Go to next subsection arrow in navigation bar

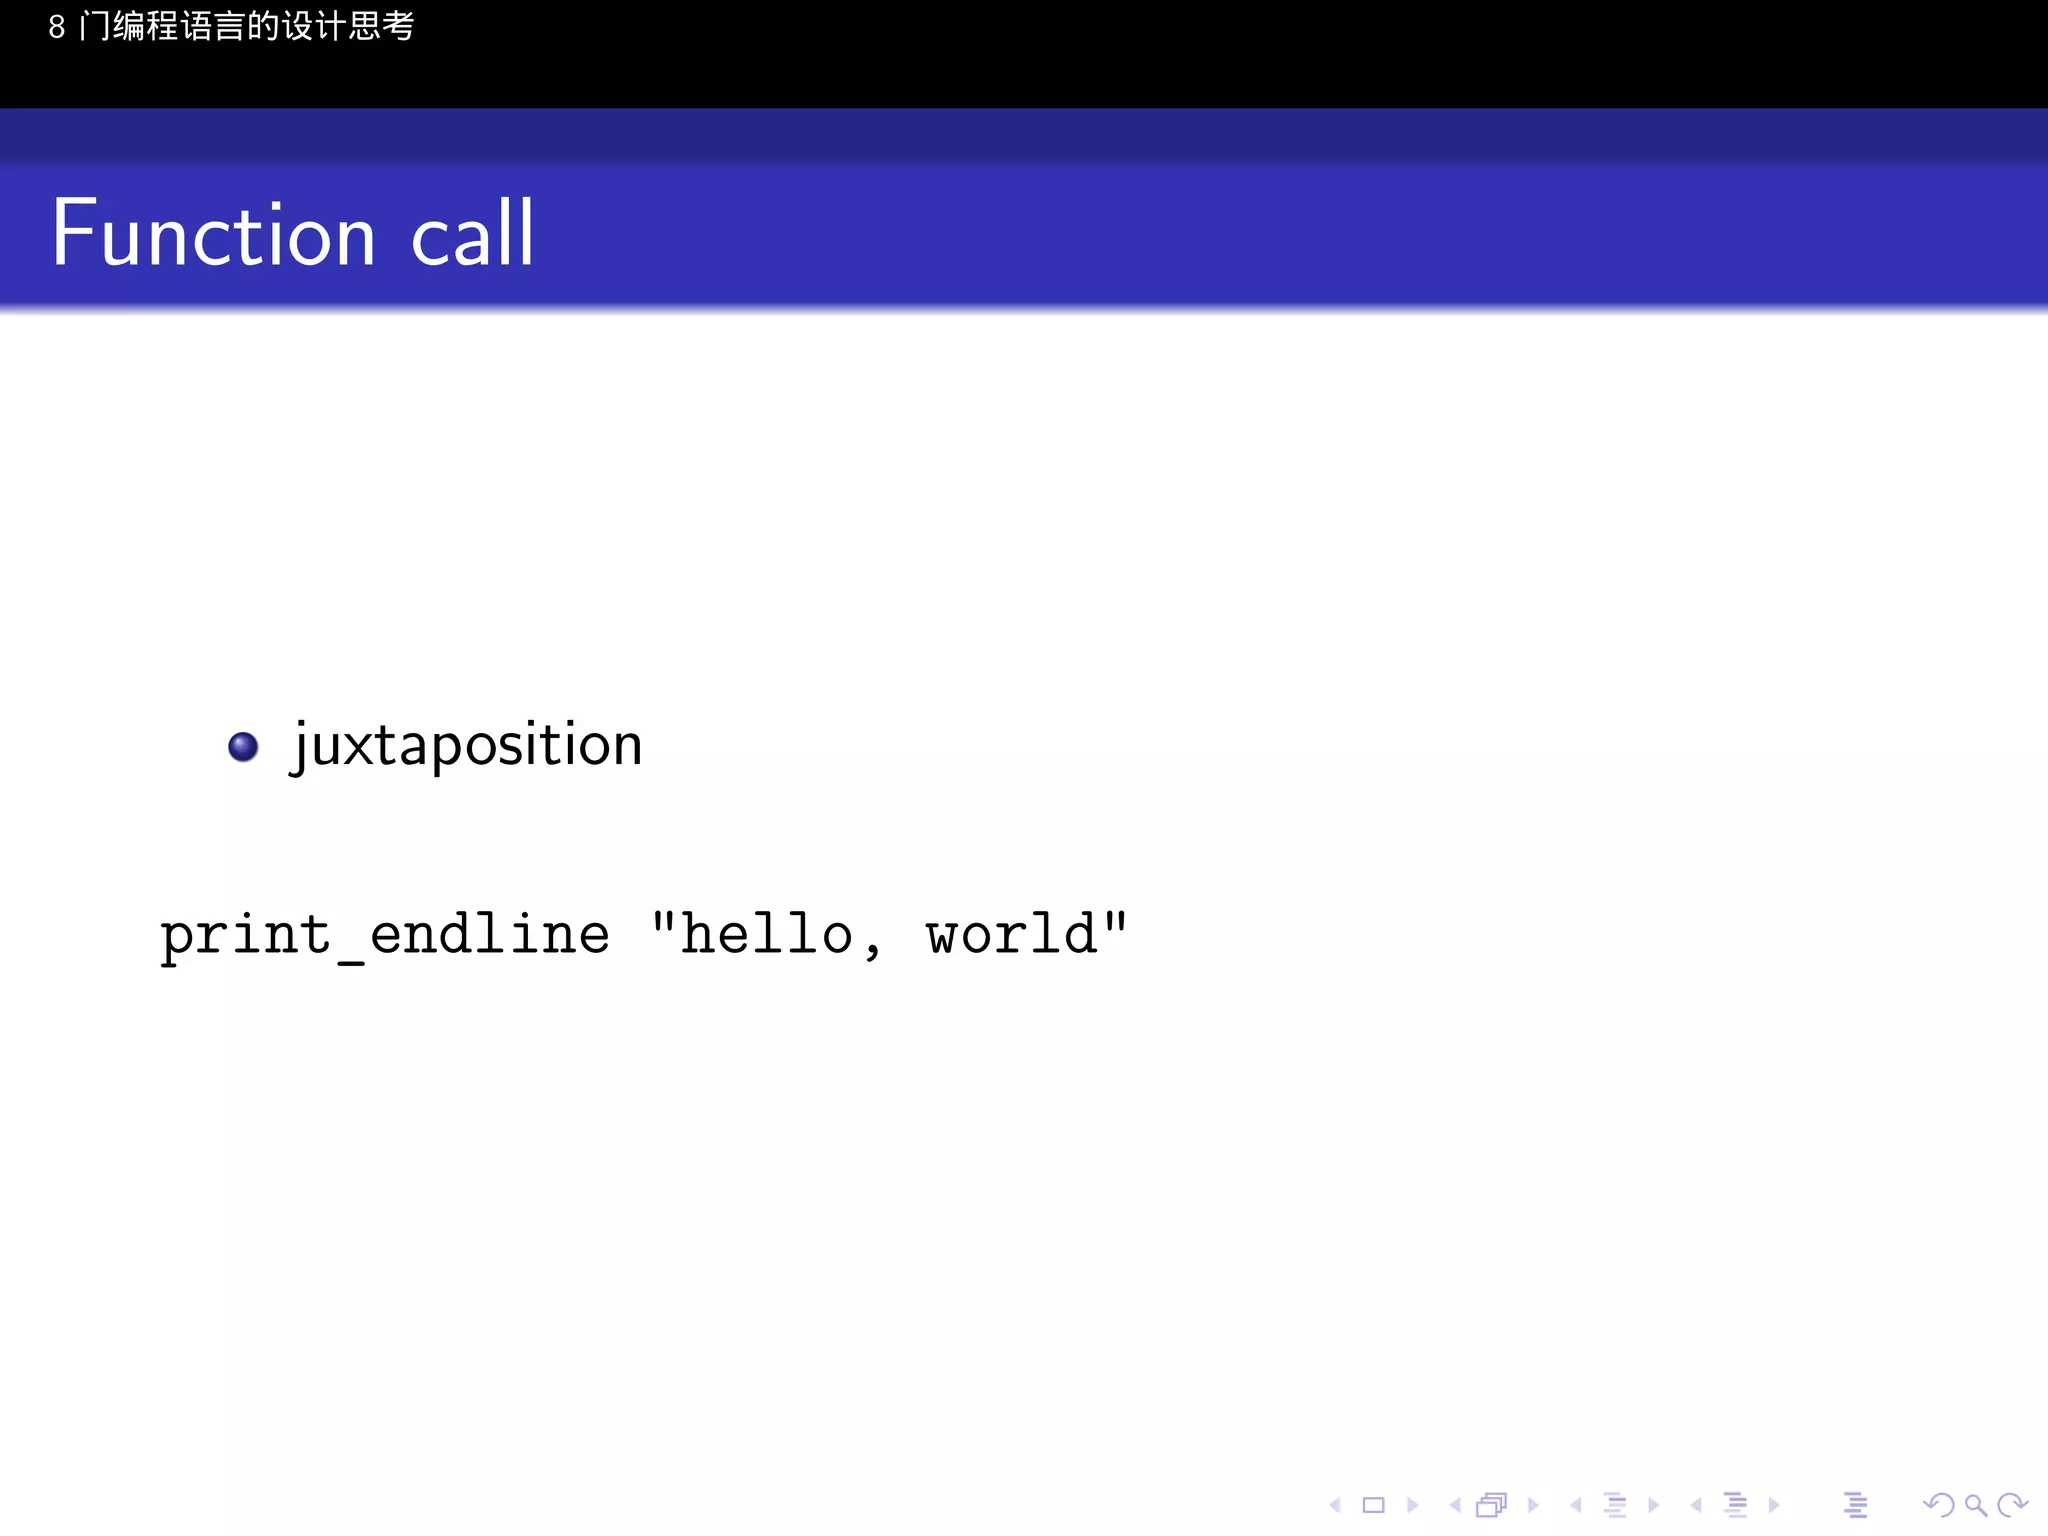[1654, 1505]
